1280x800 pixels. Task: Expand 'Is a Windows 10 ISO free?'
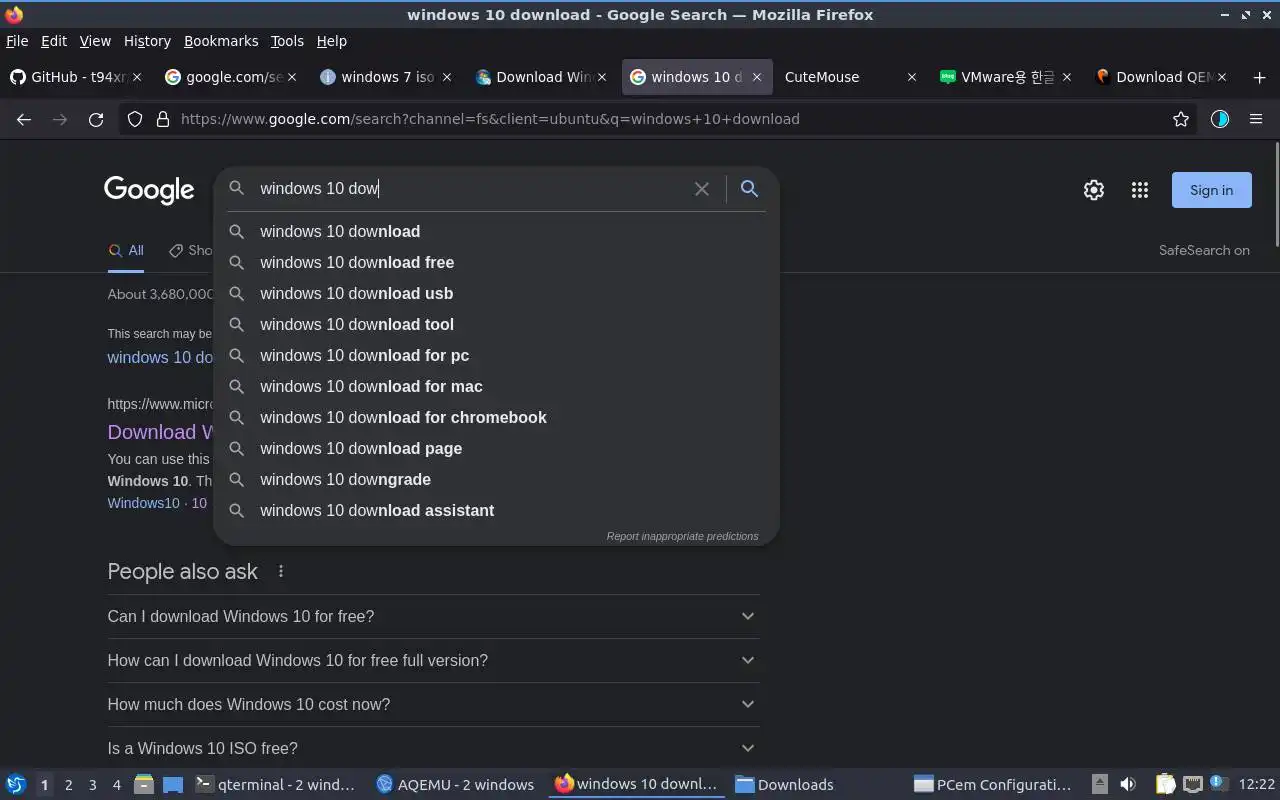433,748
